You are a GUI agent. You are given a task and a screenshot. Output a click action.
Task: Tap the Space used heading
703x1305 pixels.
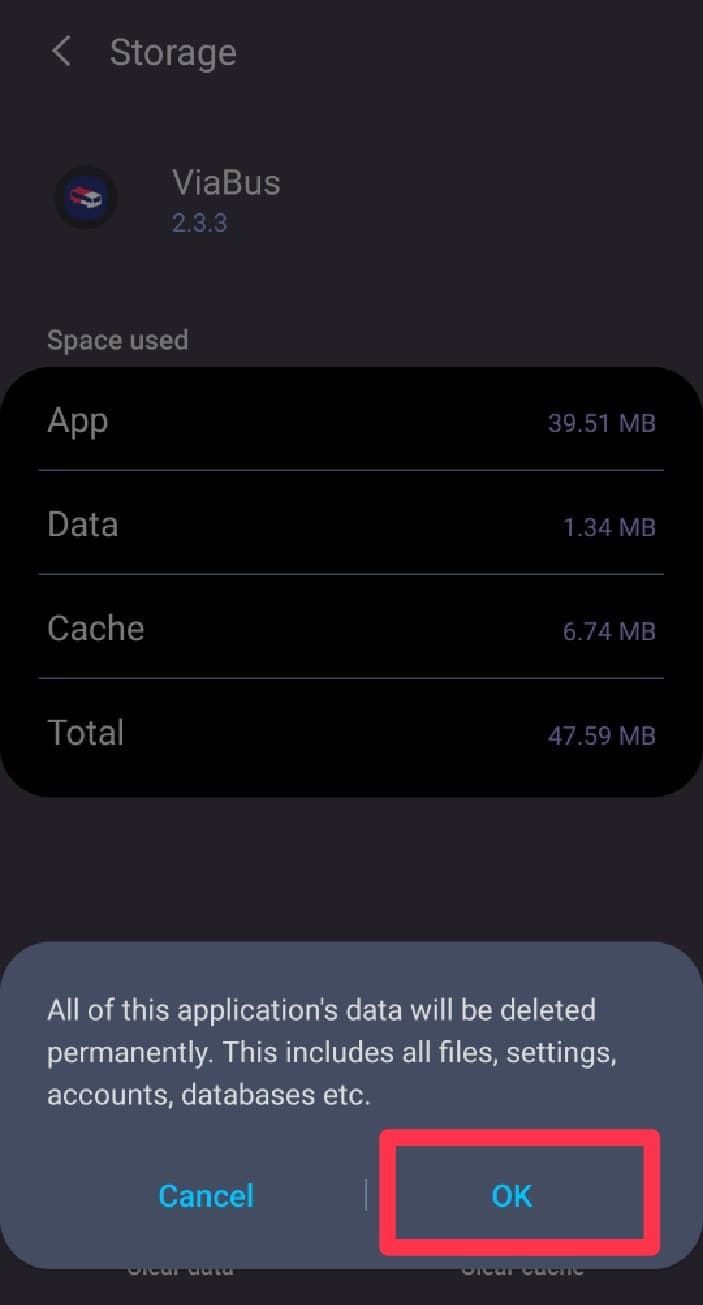coord(117,340)
